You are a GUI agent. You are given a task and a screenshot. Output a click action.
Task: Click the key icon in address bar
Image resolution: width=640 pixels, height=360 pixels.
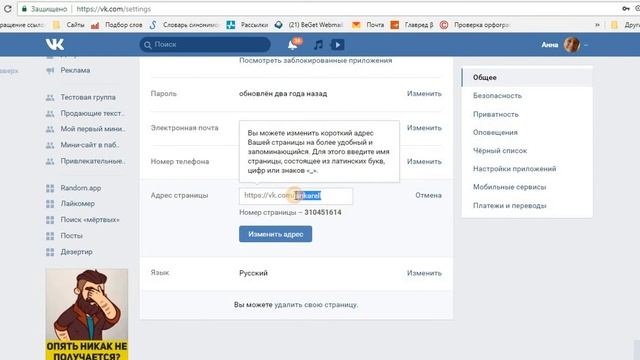point(625,9)
